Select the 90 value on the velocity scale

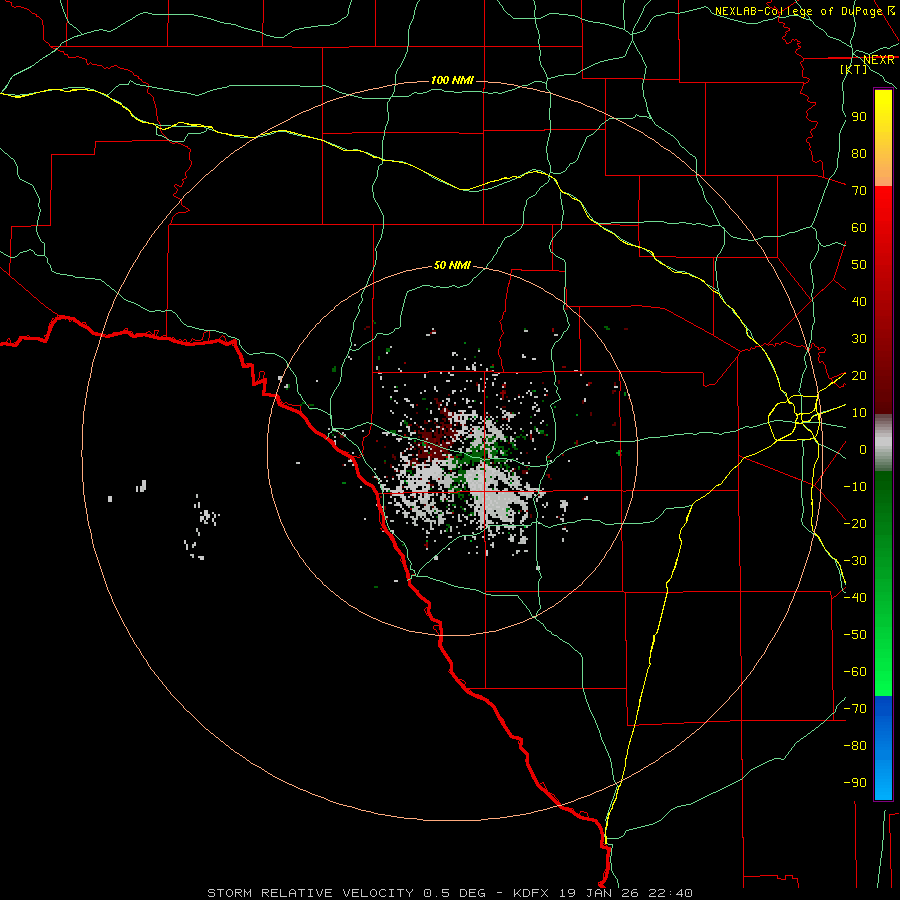tap(859, 117)
